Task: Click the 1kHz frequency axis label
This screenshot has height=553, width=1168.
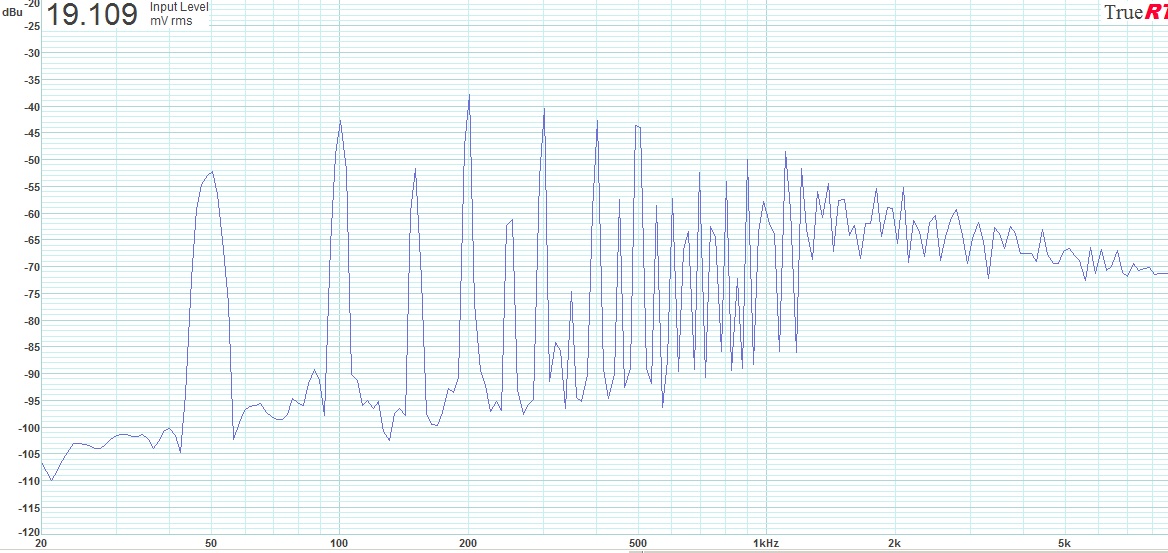Action: pyautogui.click(x=766, y=544)
